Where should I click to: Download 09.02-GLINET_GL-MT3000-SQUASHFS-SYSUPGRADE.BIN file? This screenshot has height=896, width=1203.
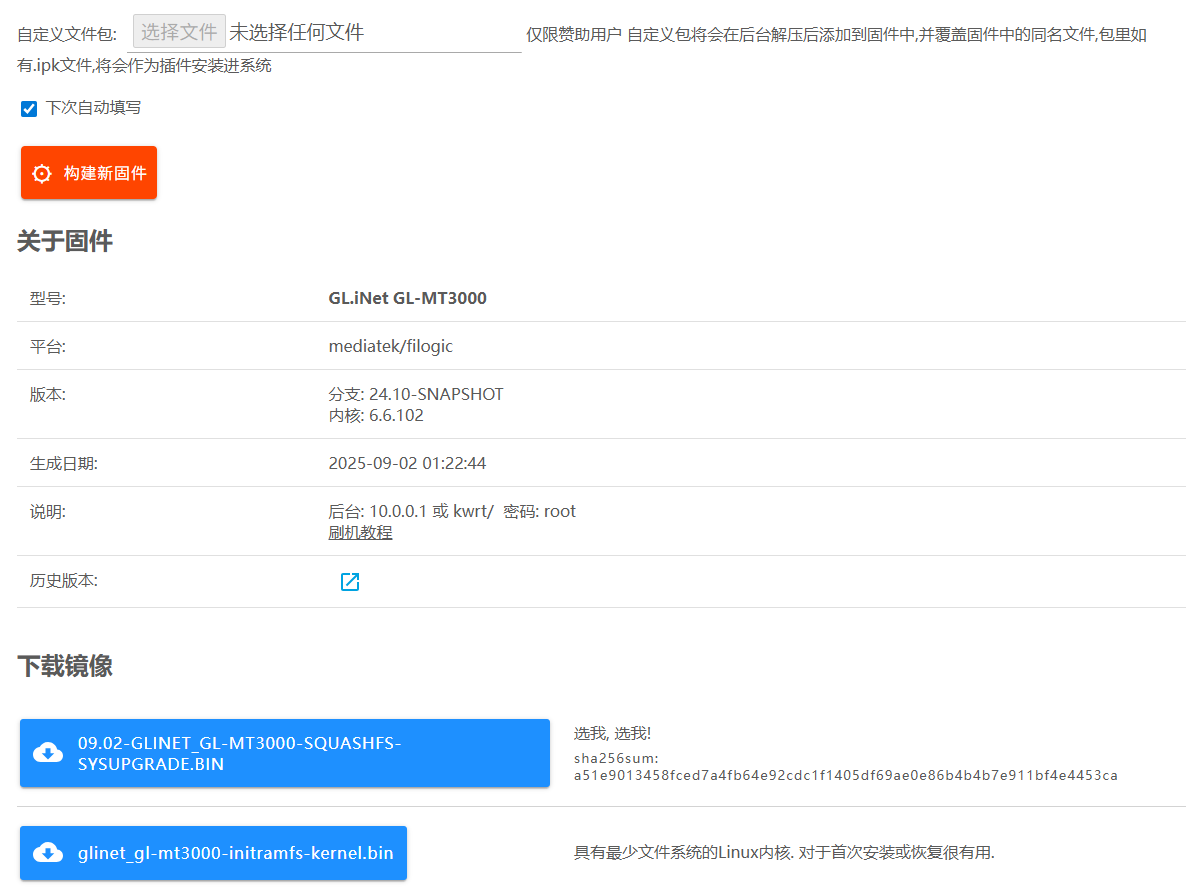(x=239, y=754)
